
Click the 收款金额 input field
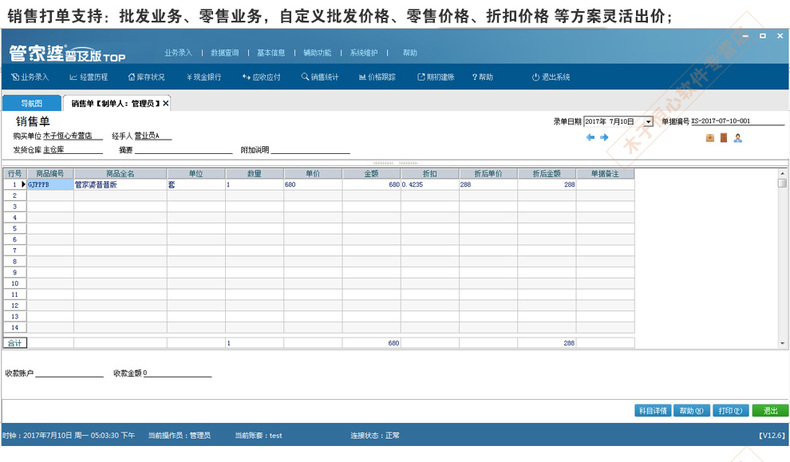tap(177, 373)
